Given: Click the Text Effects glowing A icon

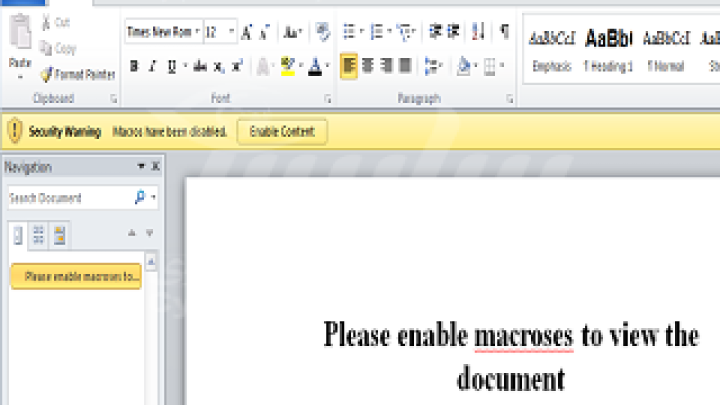Looking at the screenshot, I should tap(263, 67).
